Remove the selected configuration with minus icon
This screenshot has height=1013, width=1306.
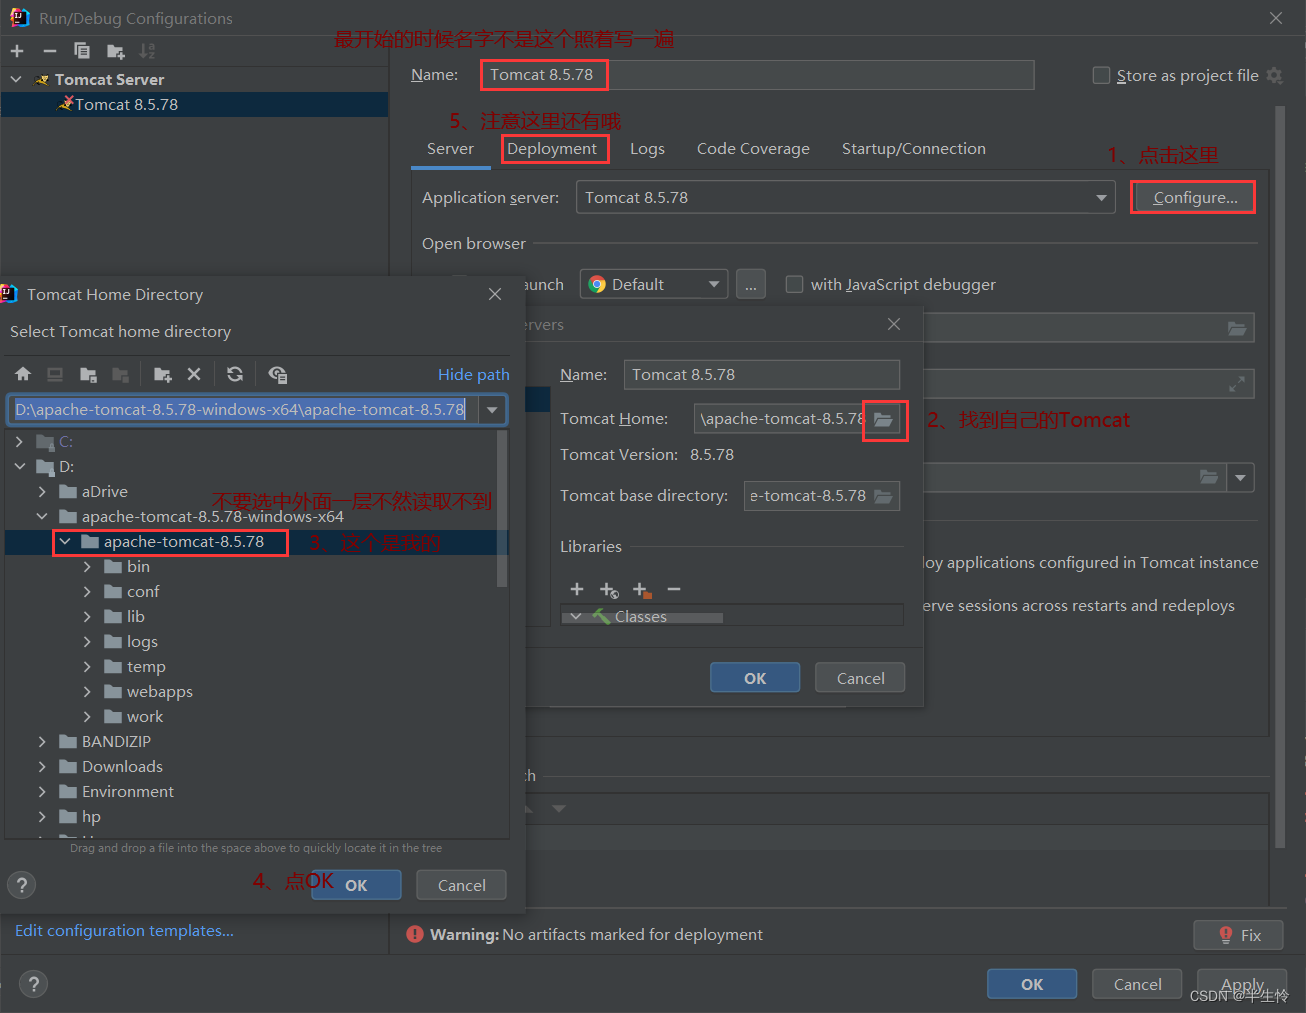point(50,51)
